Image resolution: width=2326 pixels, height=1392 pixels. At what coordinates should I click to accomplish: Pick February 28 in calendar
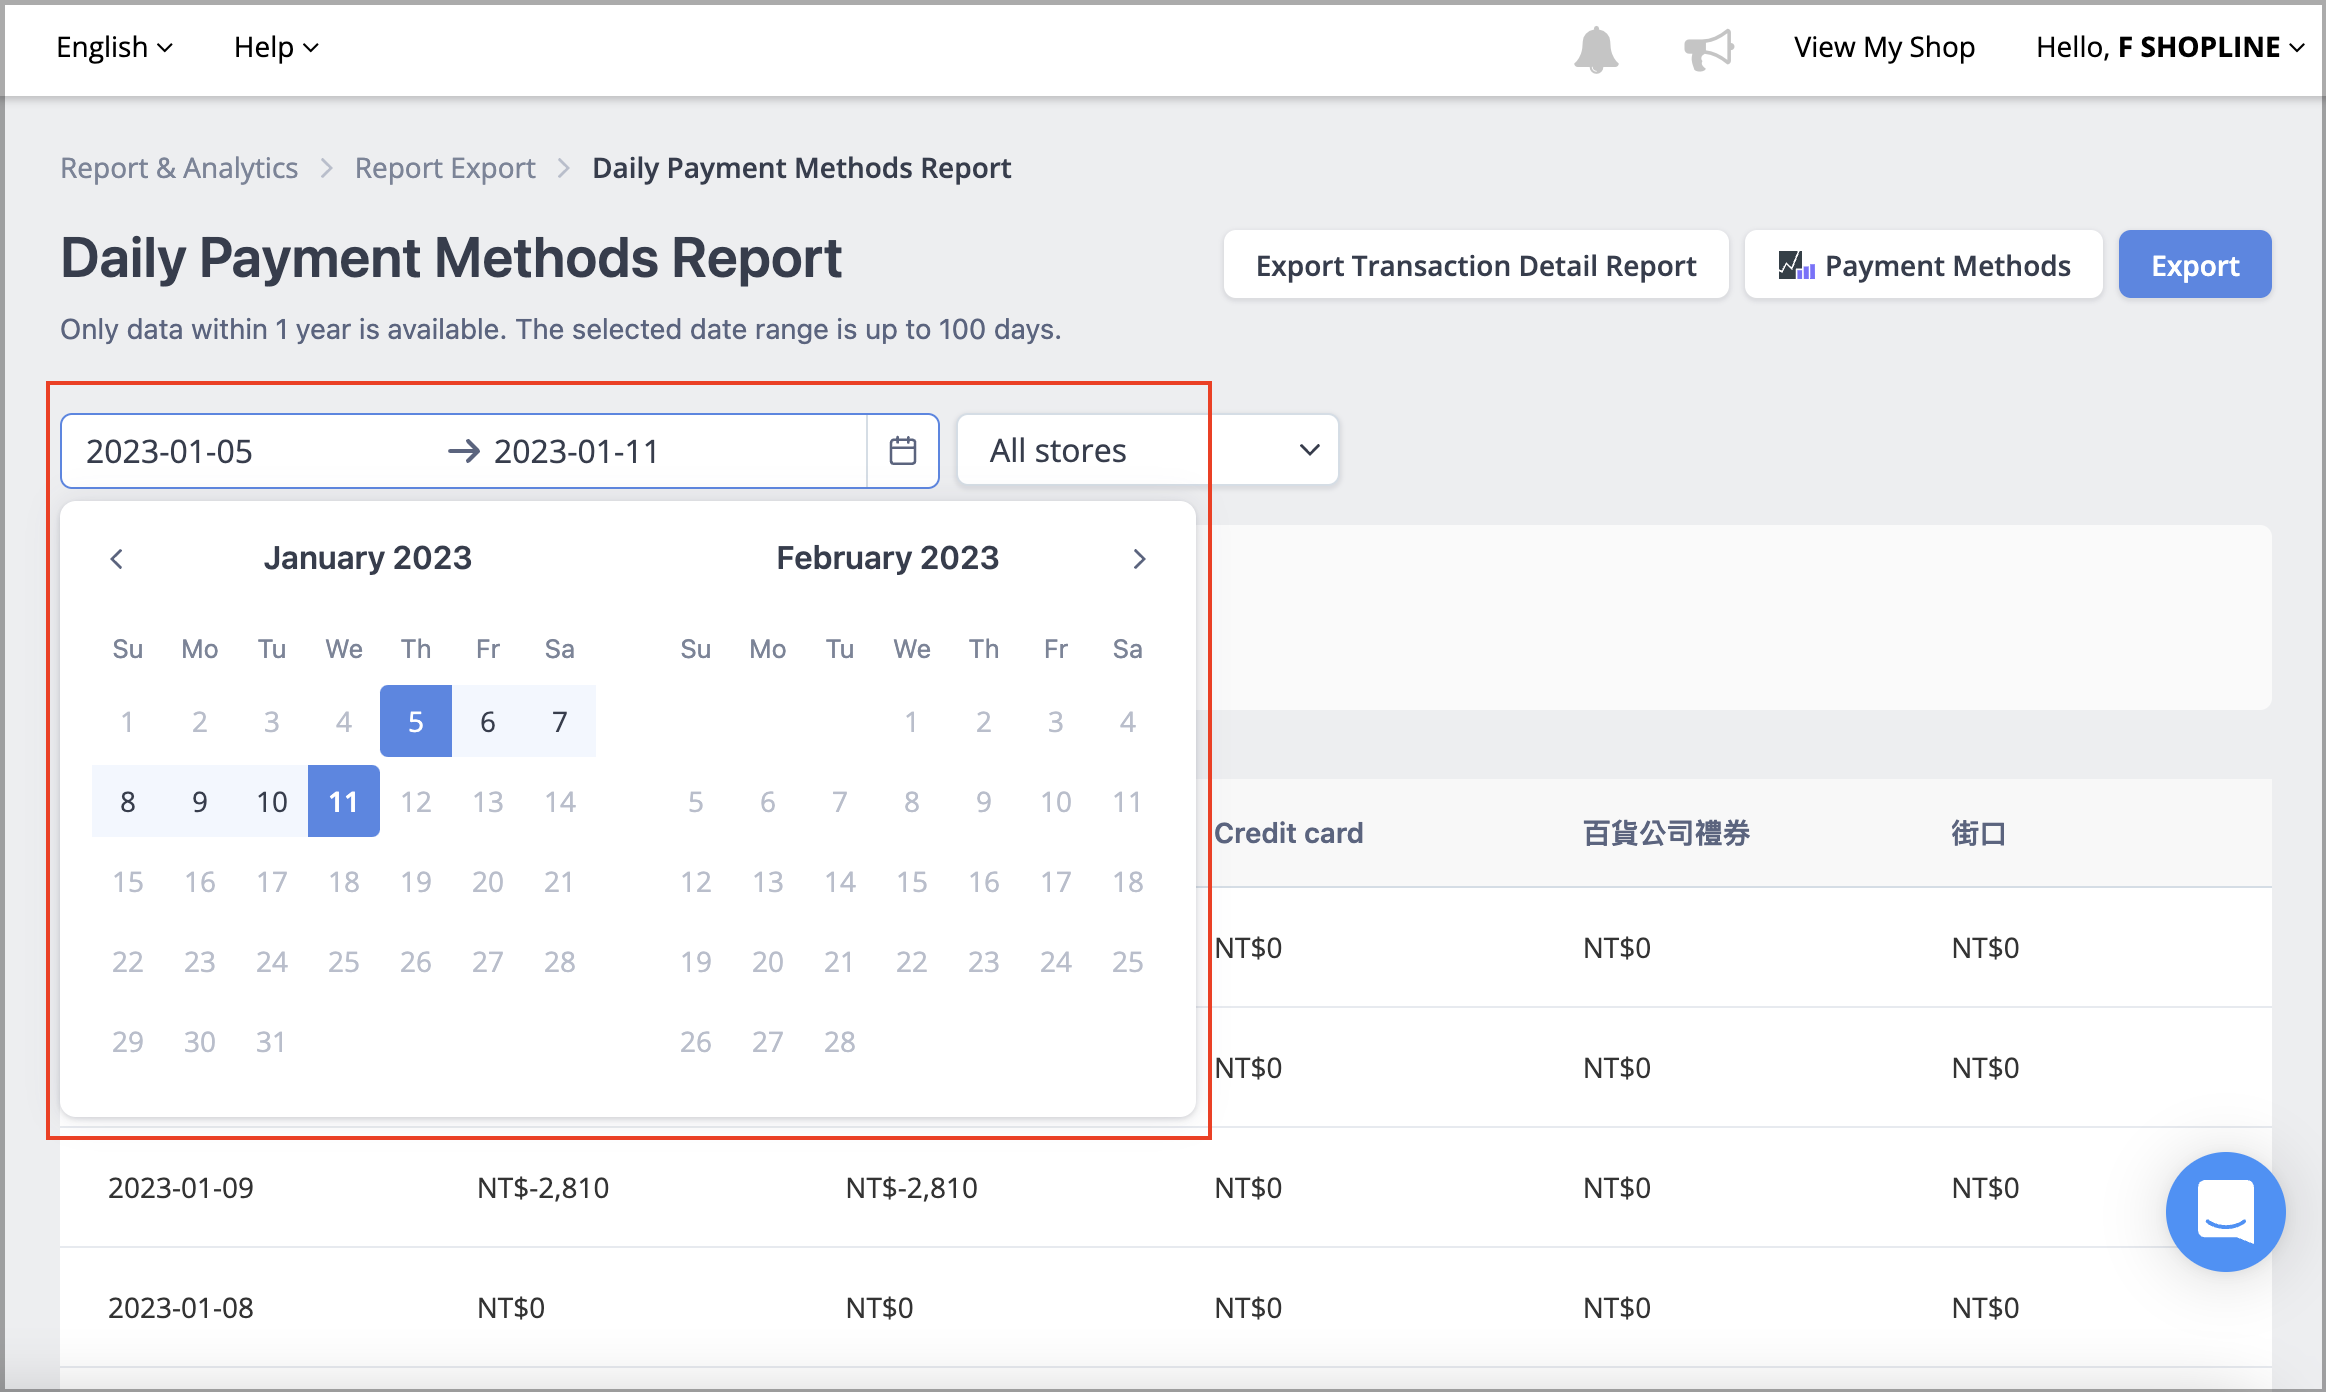point(840,1041)
